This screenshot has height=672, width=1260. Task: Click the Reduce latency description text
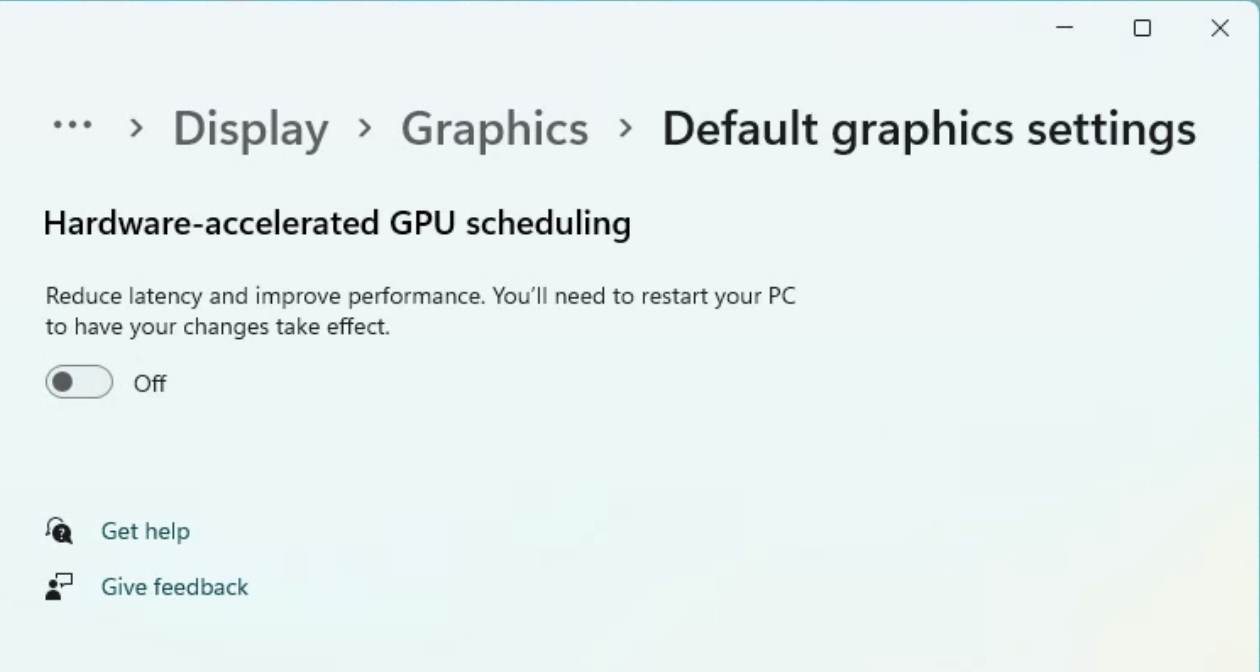[x=420, y=311]
